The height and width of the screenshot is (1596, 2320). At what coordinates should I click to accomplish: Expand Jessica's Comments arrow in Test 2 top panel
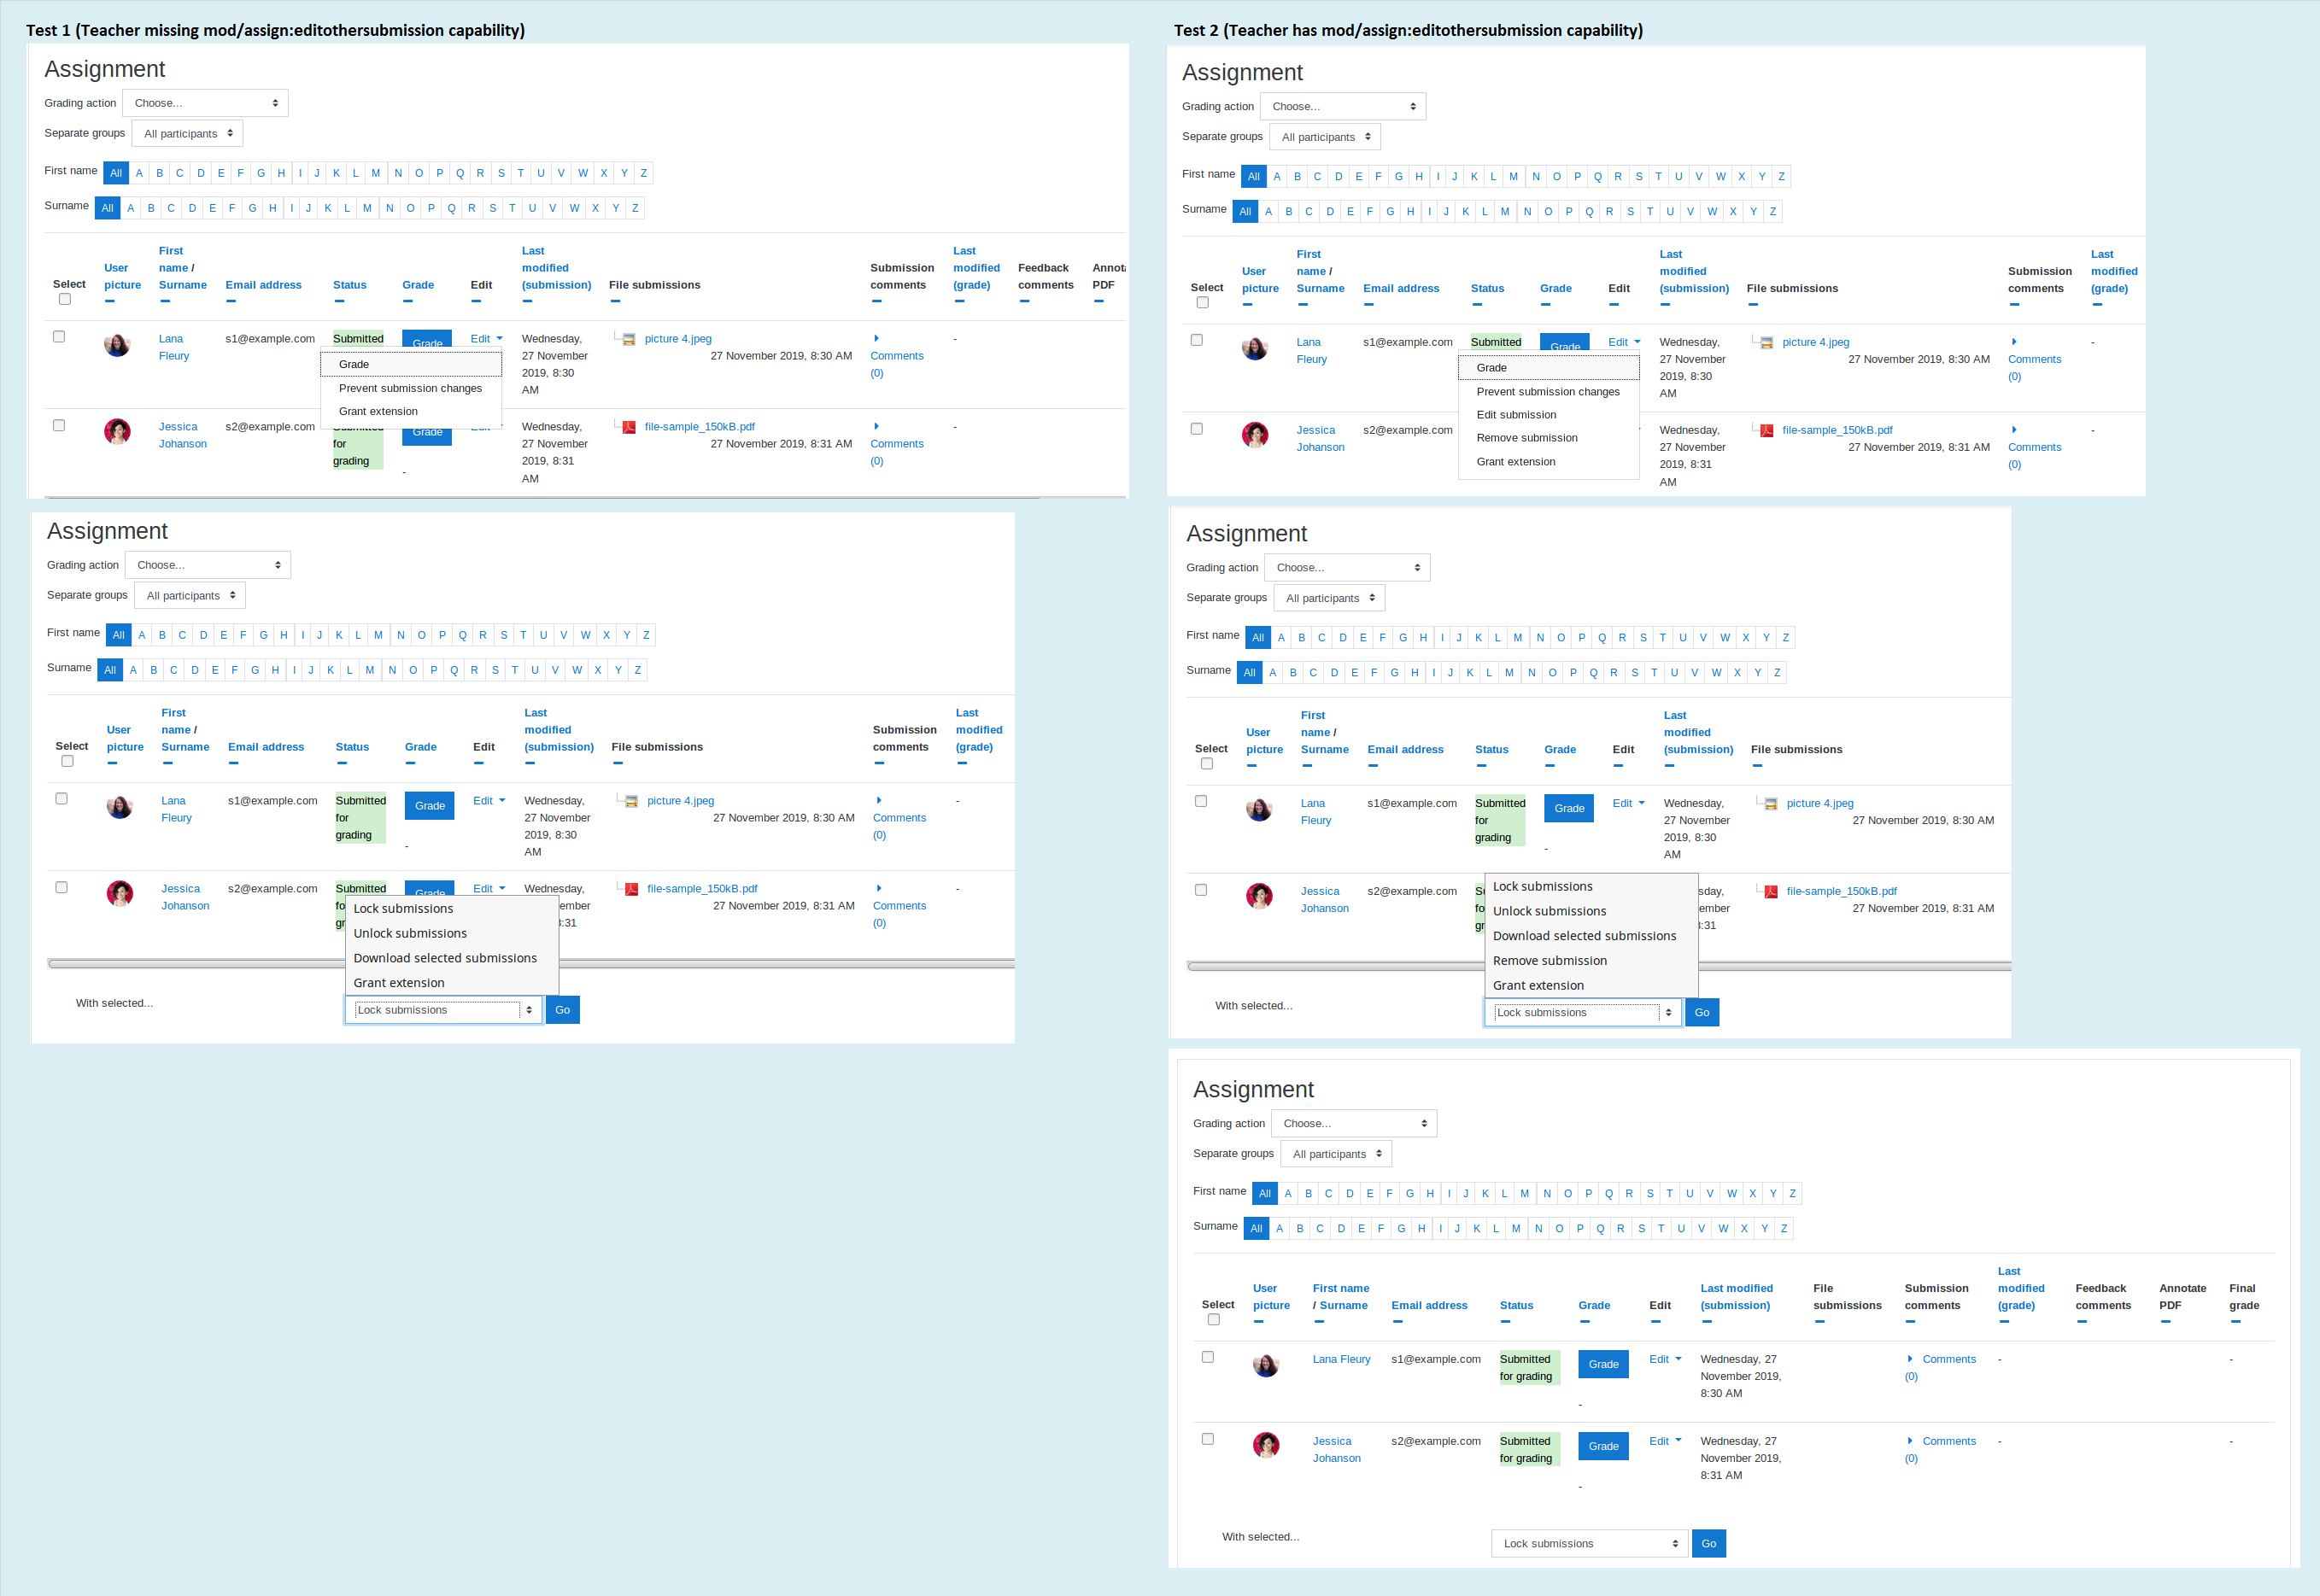point(2014,430)
